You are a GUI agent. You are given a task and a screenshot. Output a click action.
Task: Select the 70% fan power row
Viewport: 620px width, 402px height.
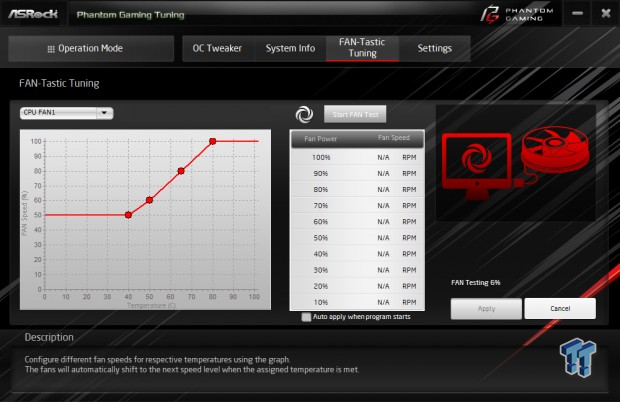pyautogui.click(x=357, y=206)
